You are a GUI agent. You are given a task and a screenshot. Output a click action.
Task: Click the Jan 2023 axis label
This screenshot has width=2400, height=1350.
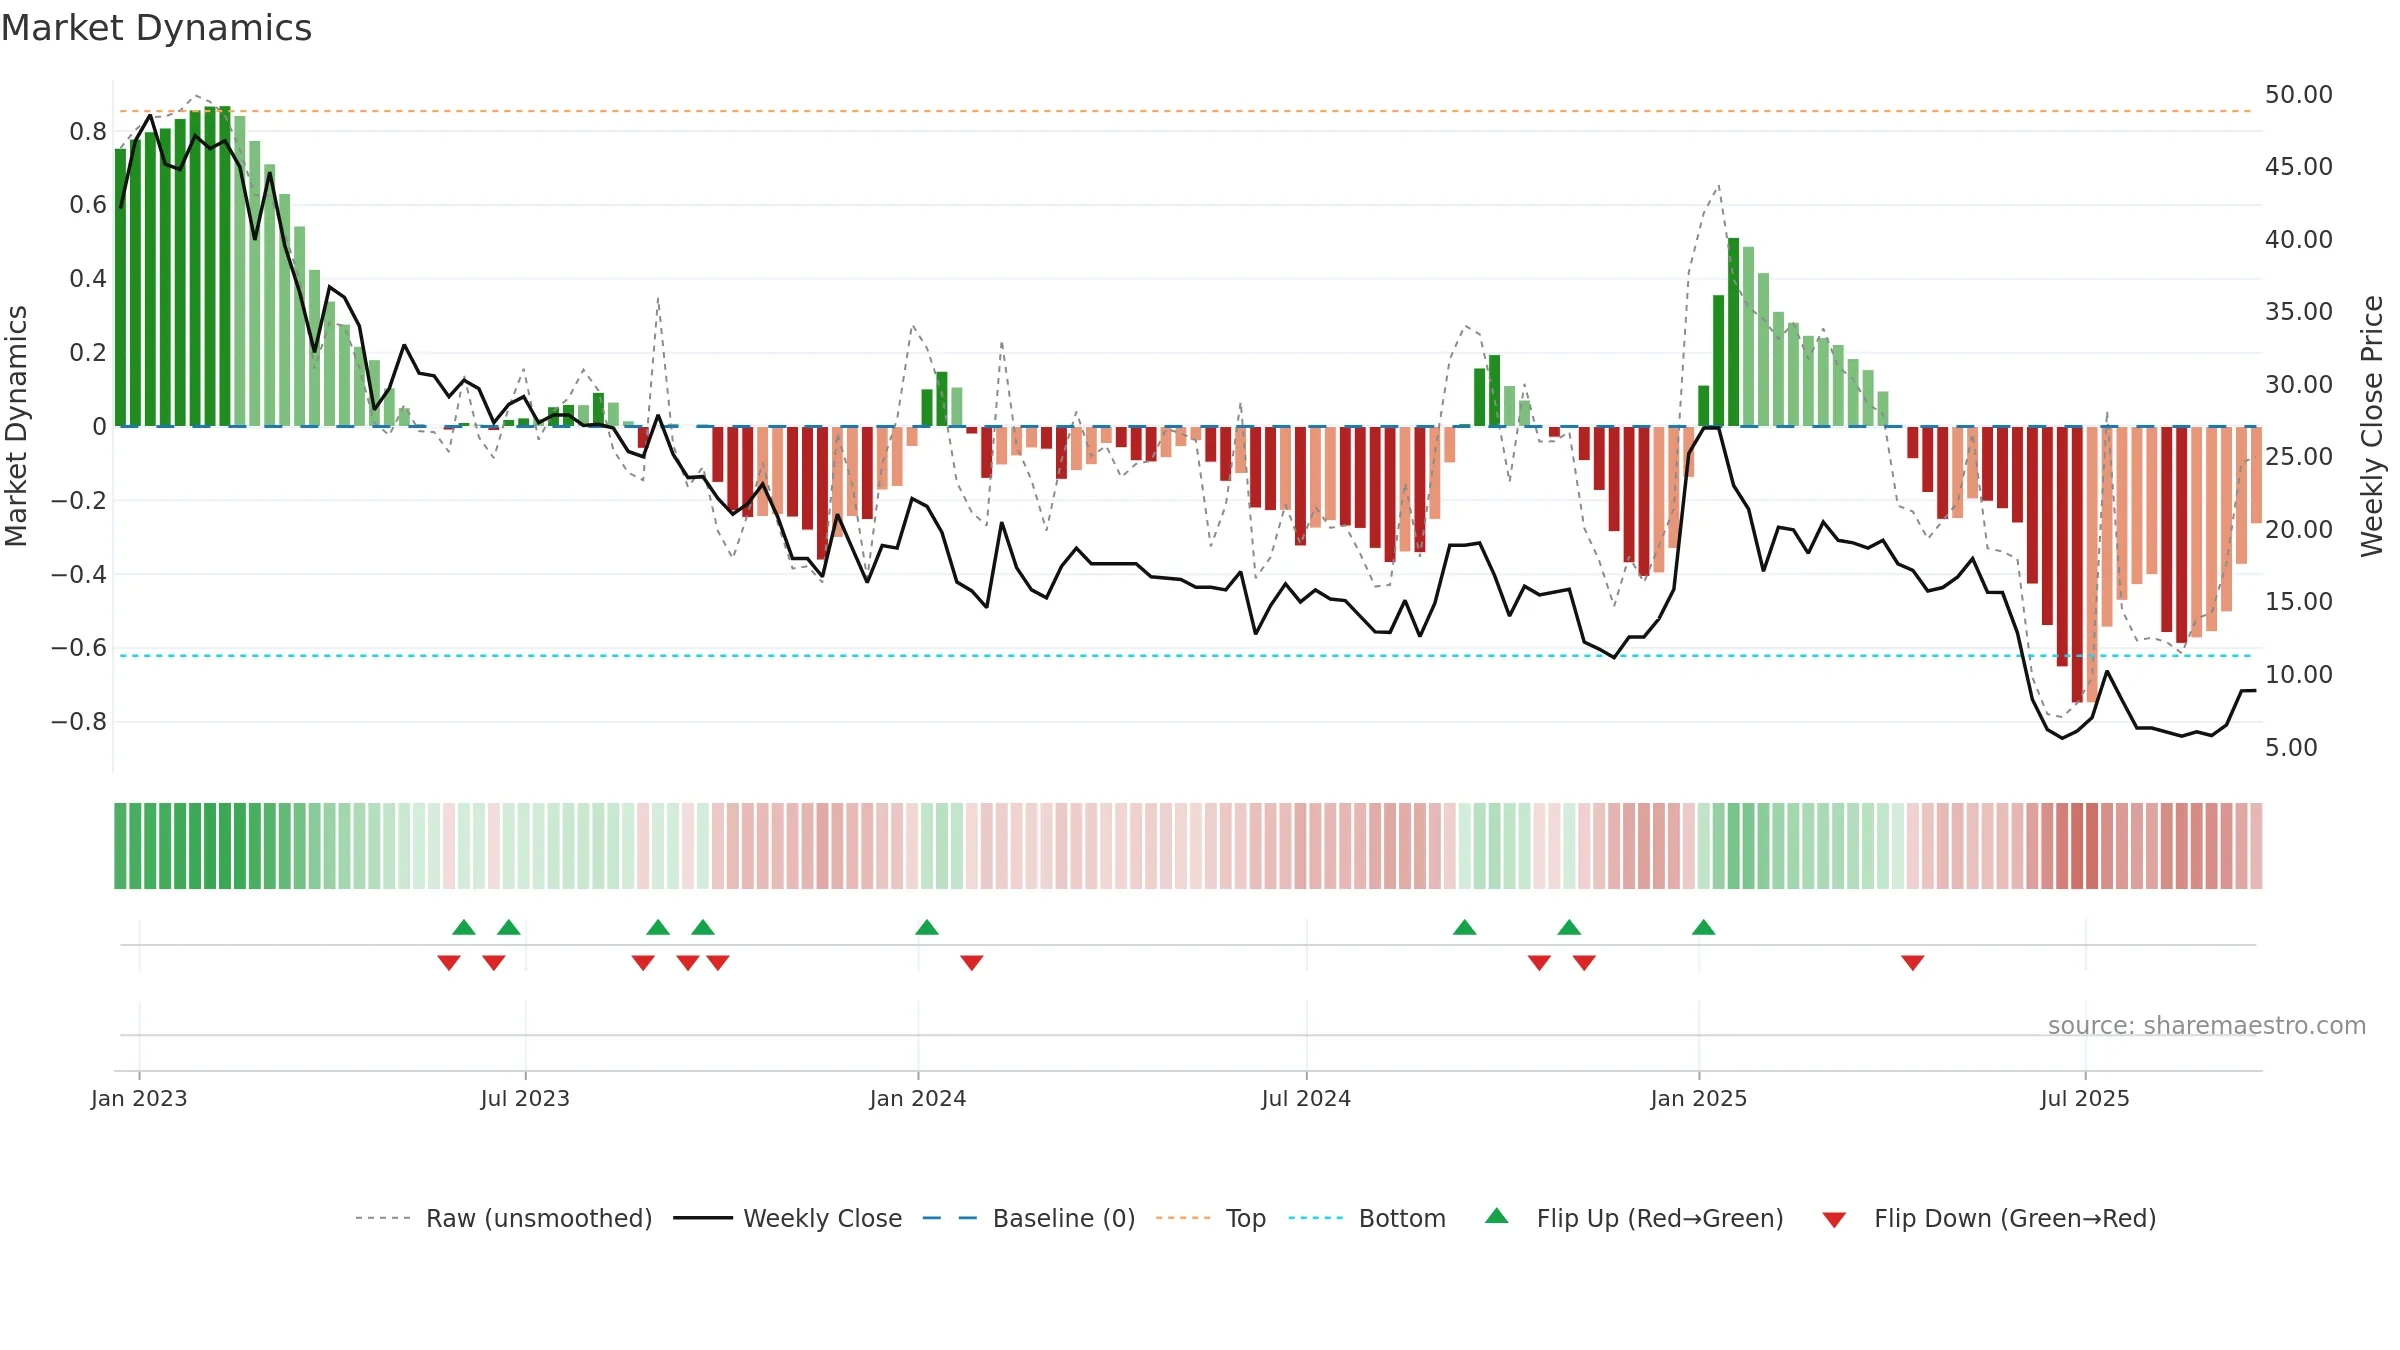click(x=139, y=1098)
